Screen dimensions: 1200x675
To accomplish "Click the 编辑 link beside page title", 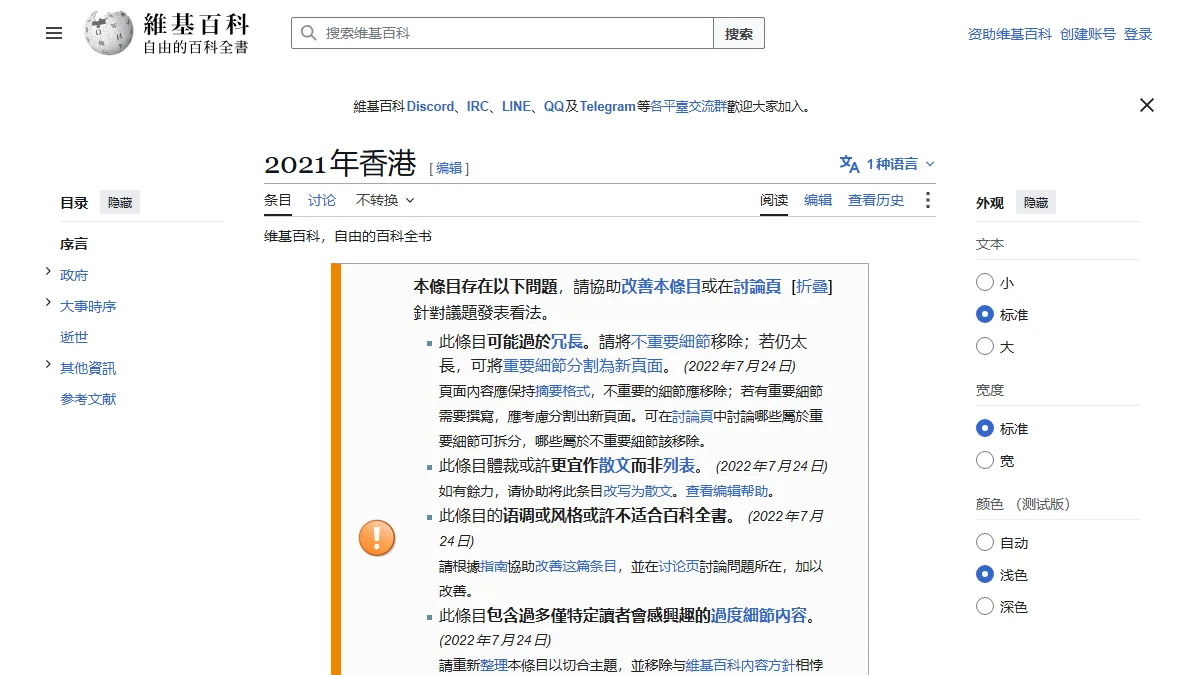I will pos(449,168).
